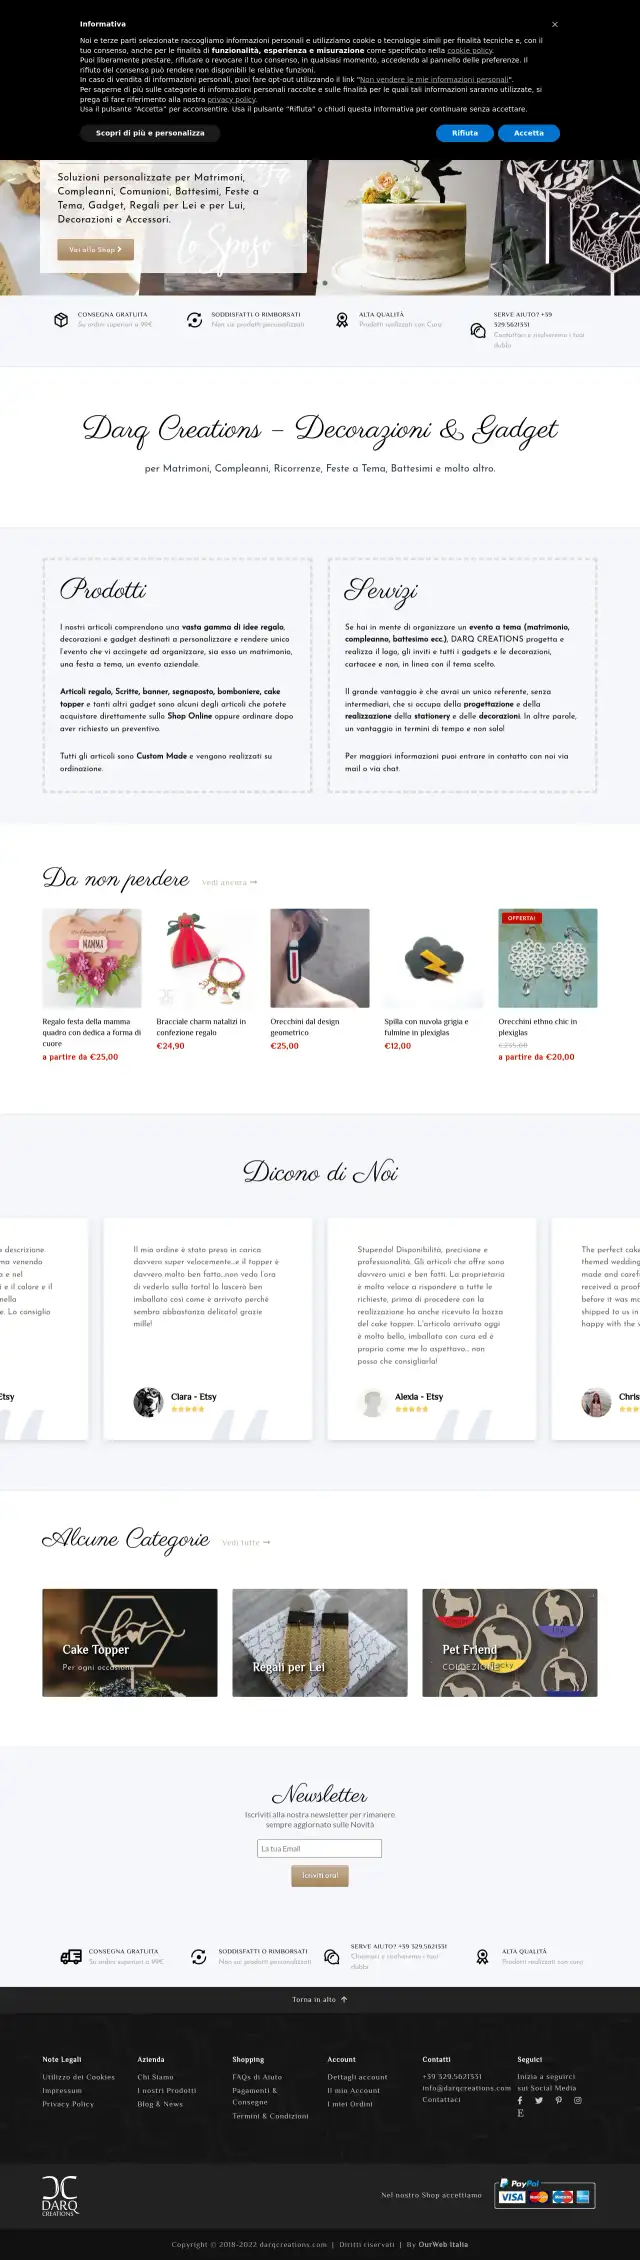Click Vedi ancora link beside Da non perdere
The image size is (640, 2260).
(x=230, y=883)
